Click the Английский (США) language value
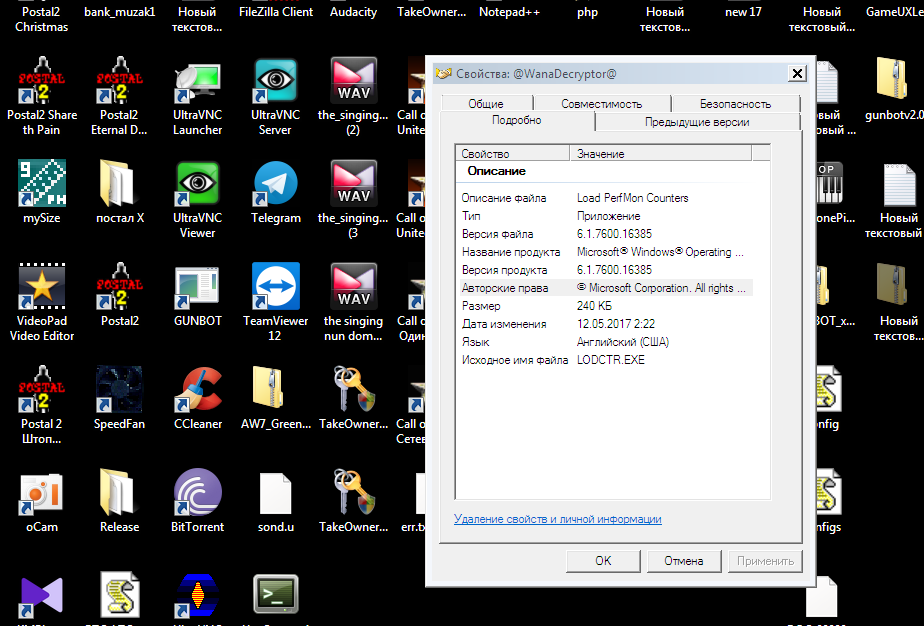The height and width of the screenshot is (626, 924). pyautogui.click(x=623, y=342)
